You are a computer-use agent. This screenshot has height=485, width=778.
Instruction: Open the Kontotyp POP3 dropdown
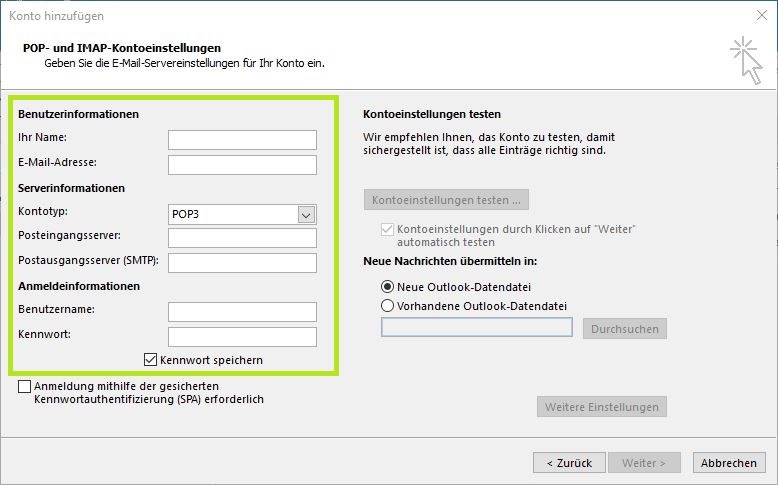242,214
